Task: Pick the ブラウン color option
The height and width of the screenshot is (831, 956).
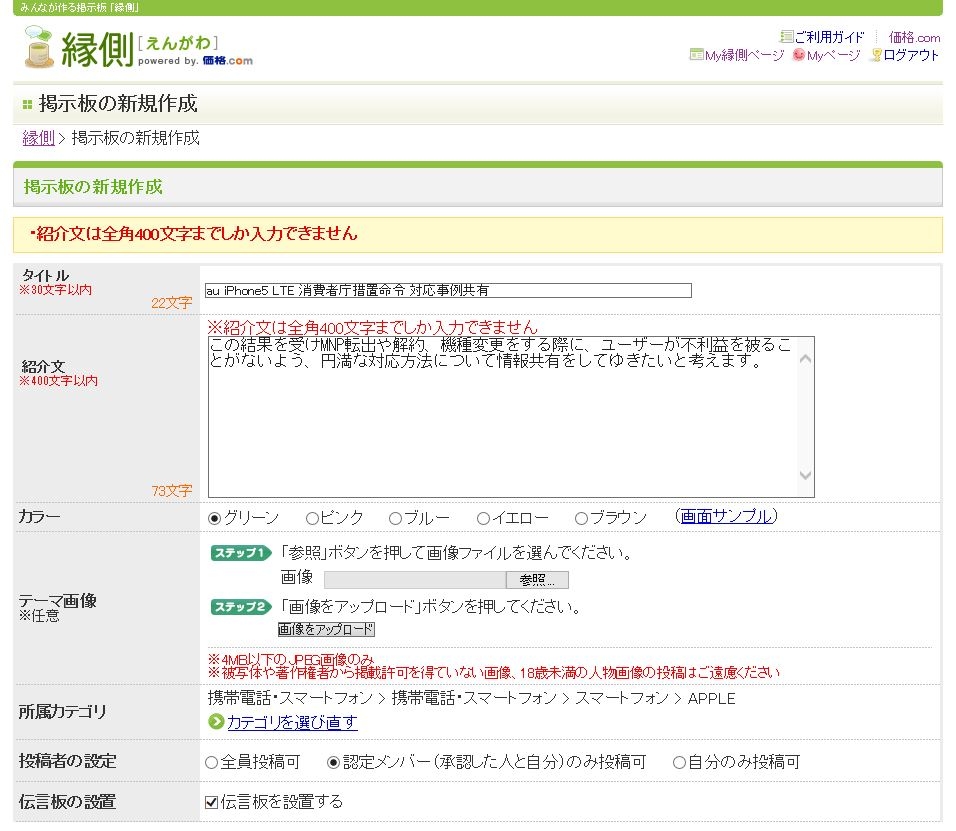Action: click(581, 518)
